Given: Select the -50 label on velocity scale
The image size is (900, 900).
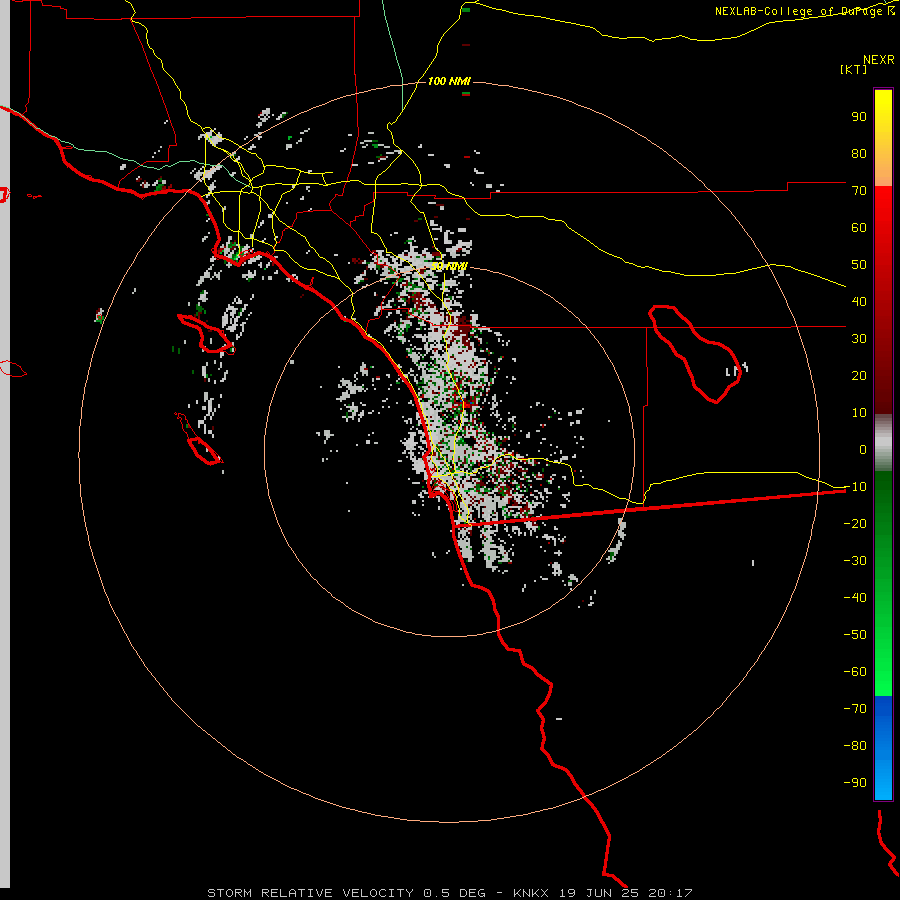Looking at the screenshot, I should pos(855,634).
